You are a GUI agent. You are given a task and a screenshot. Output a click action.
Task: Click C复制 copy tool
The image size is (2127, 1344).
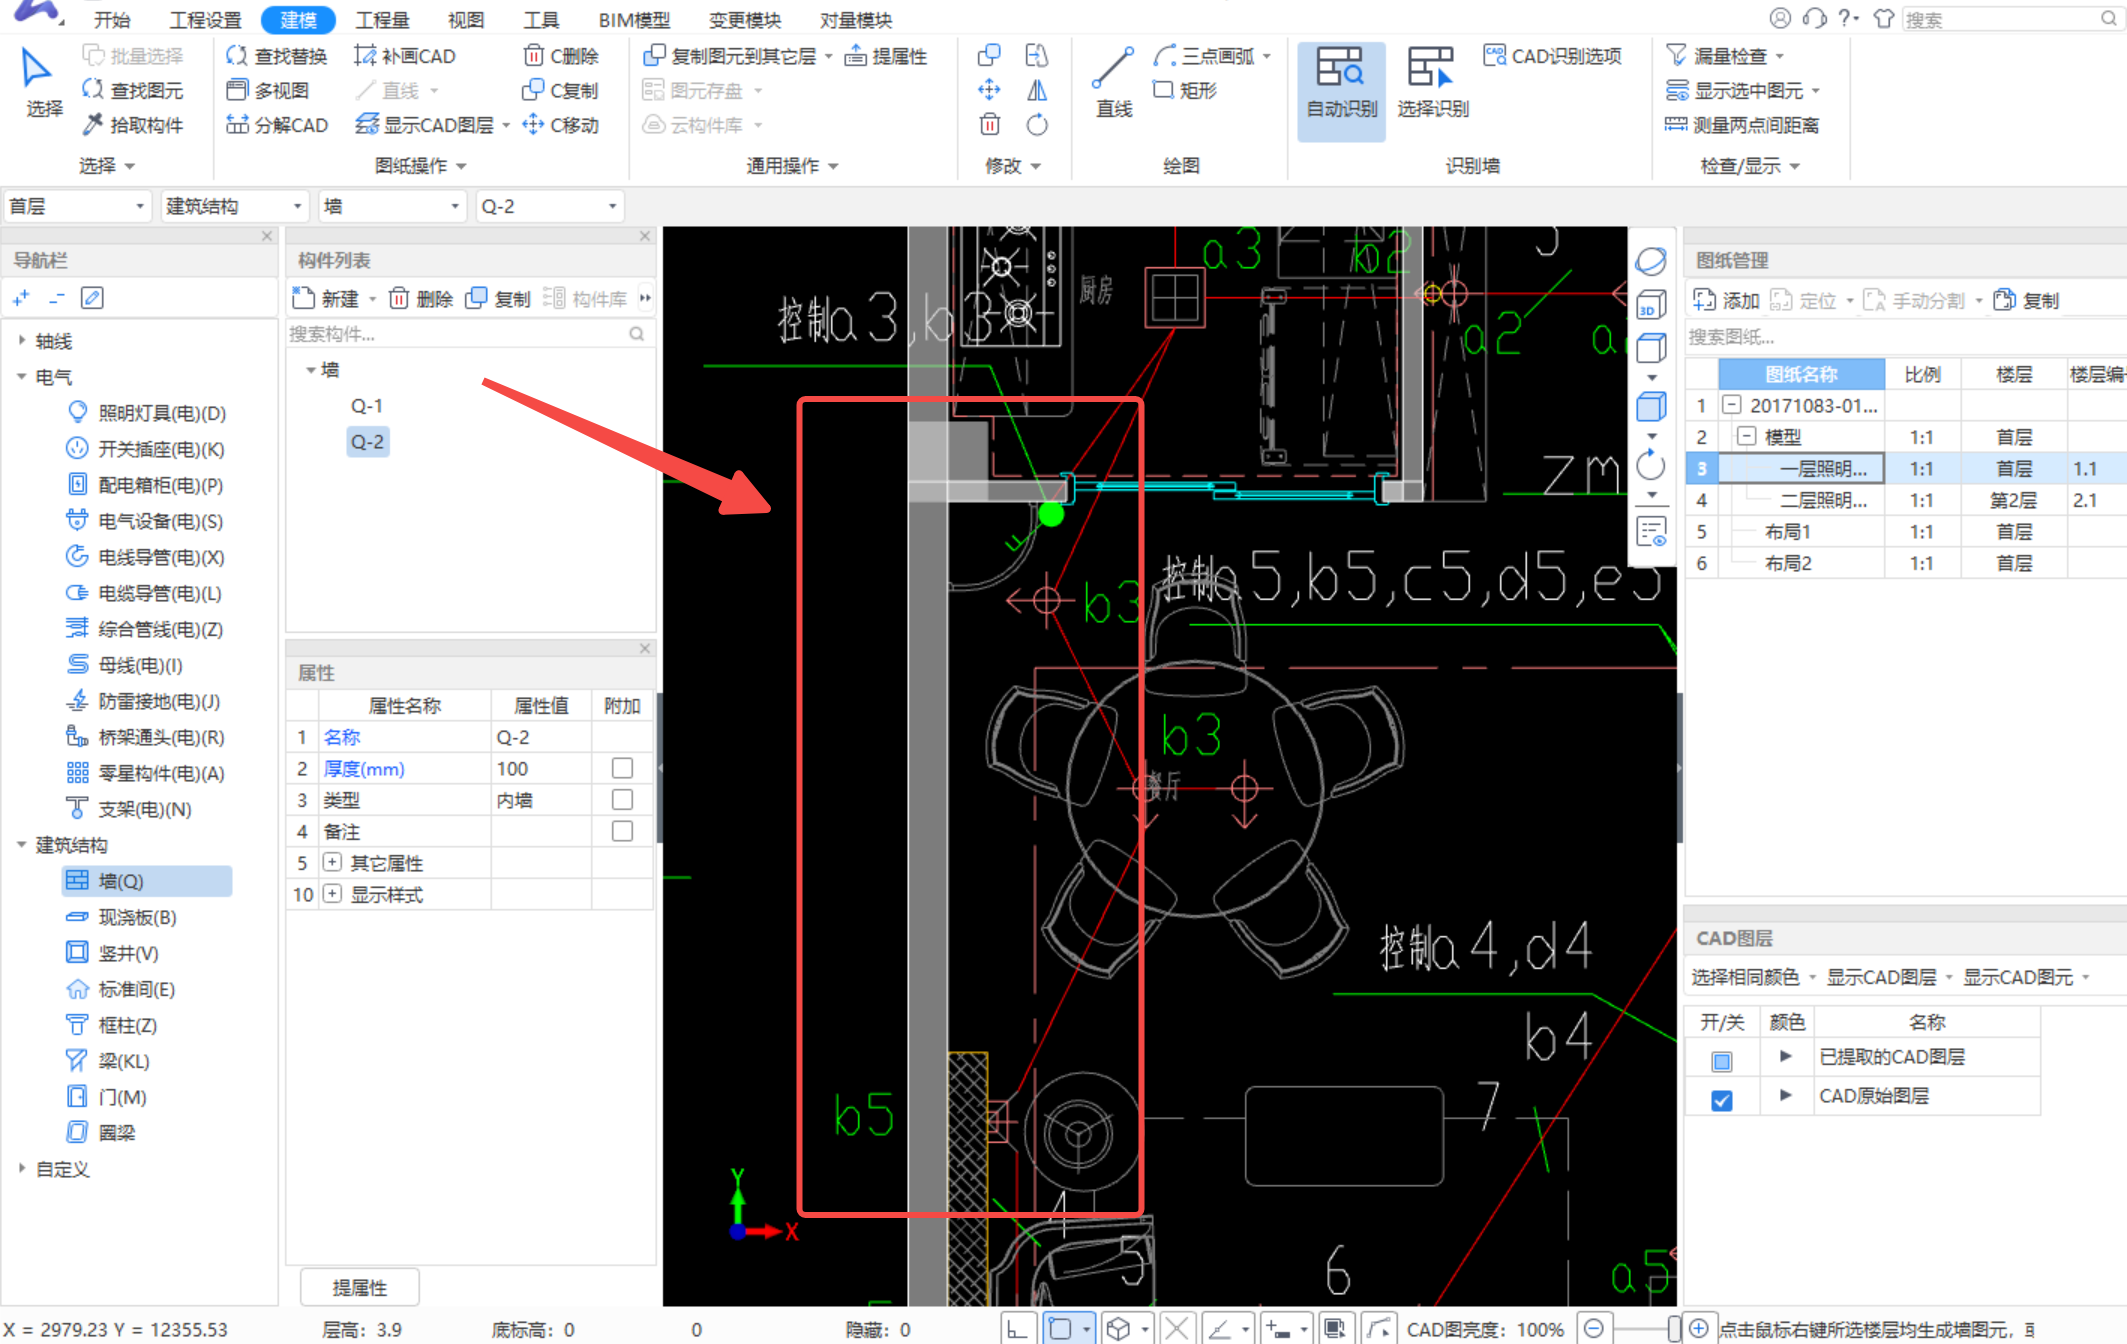pos(561,90)
